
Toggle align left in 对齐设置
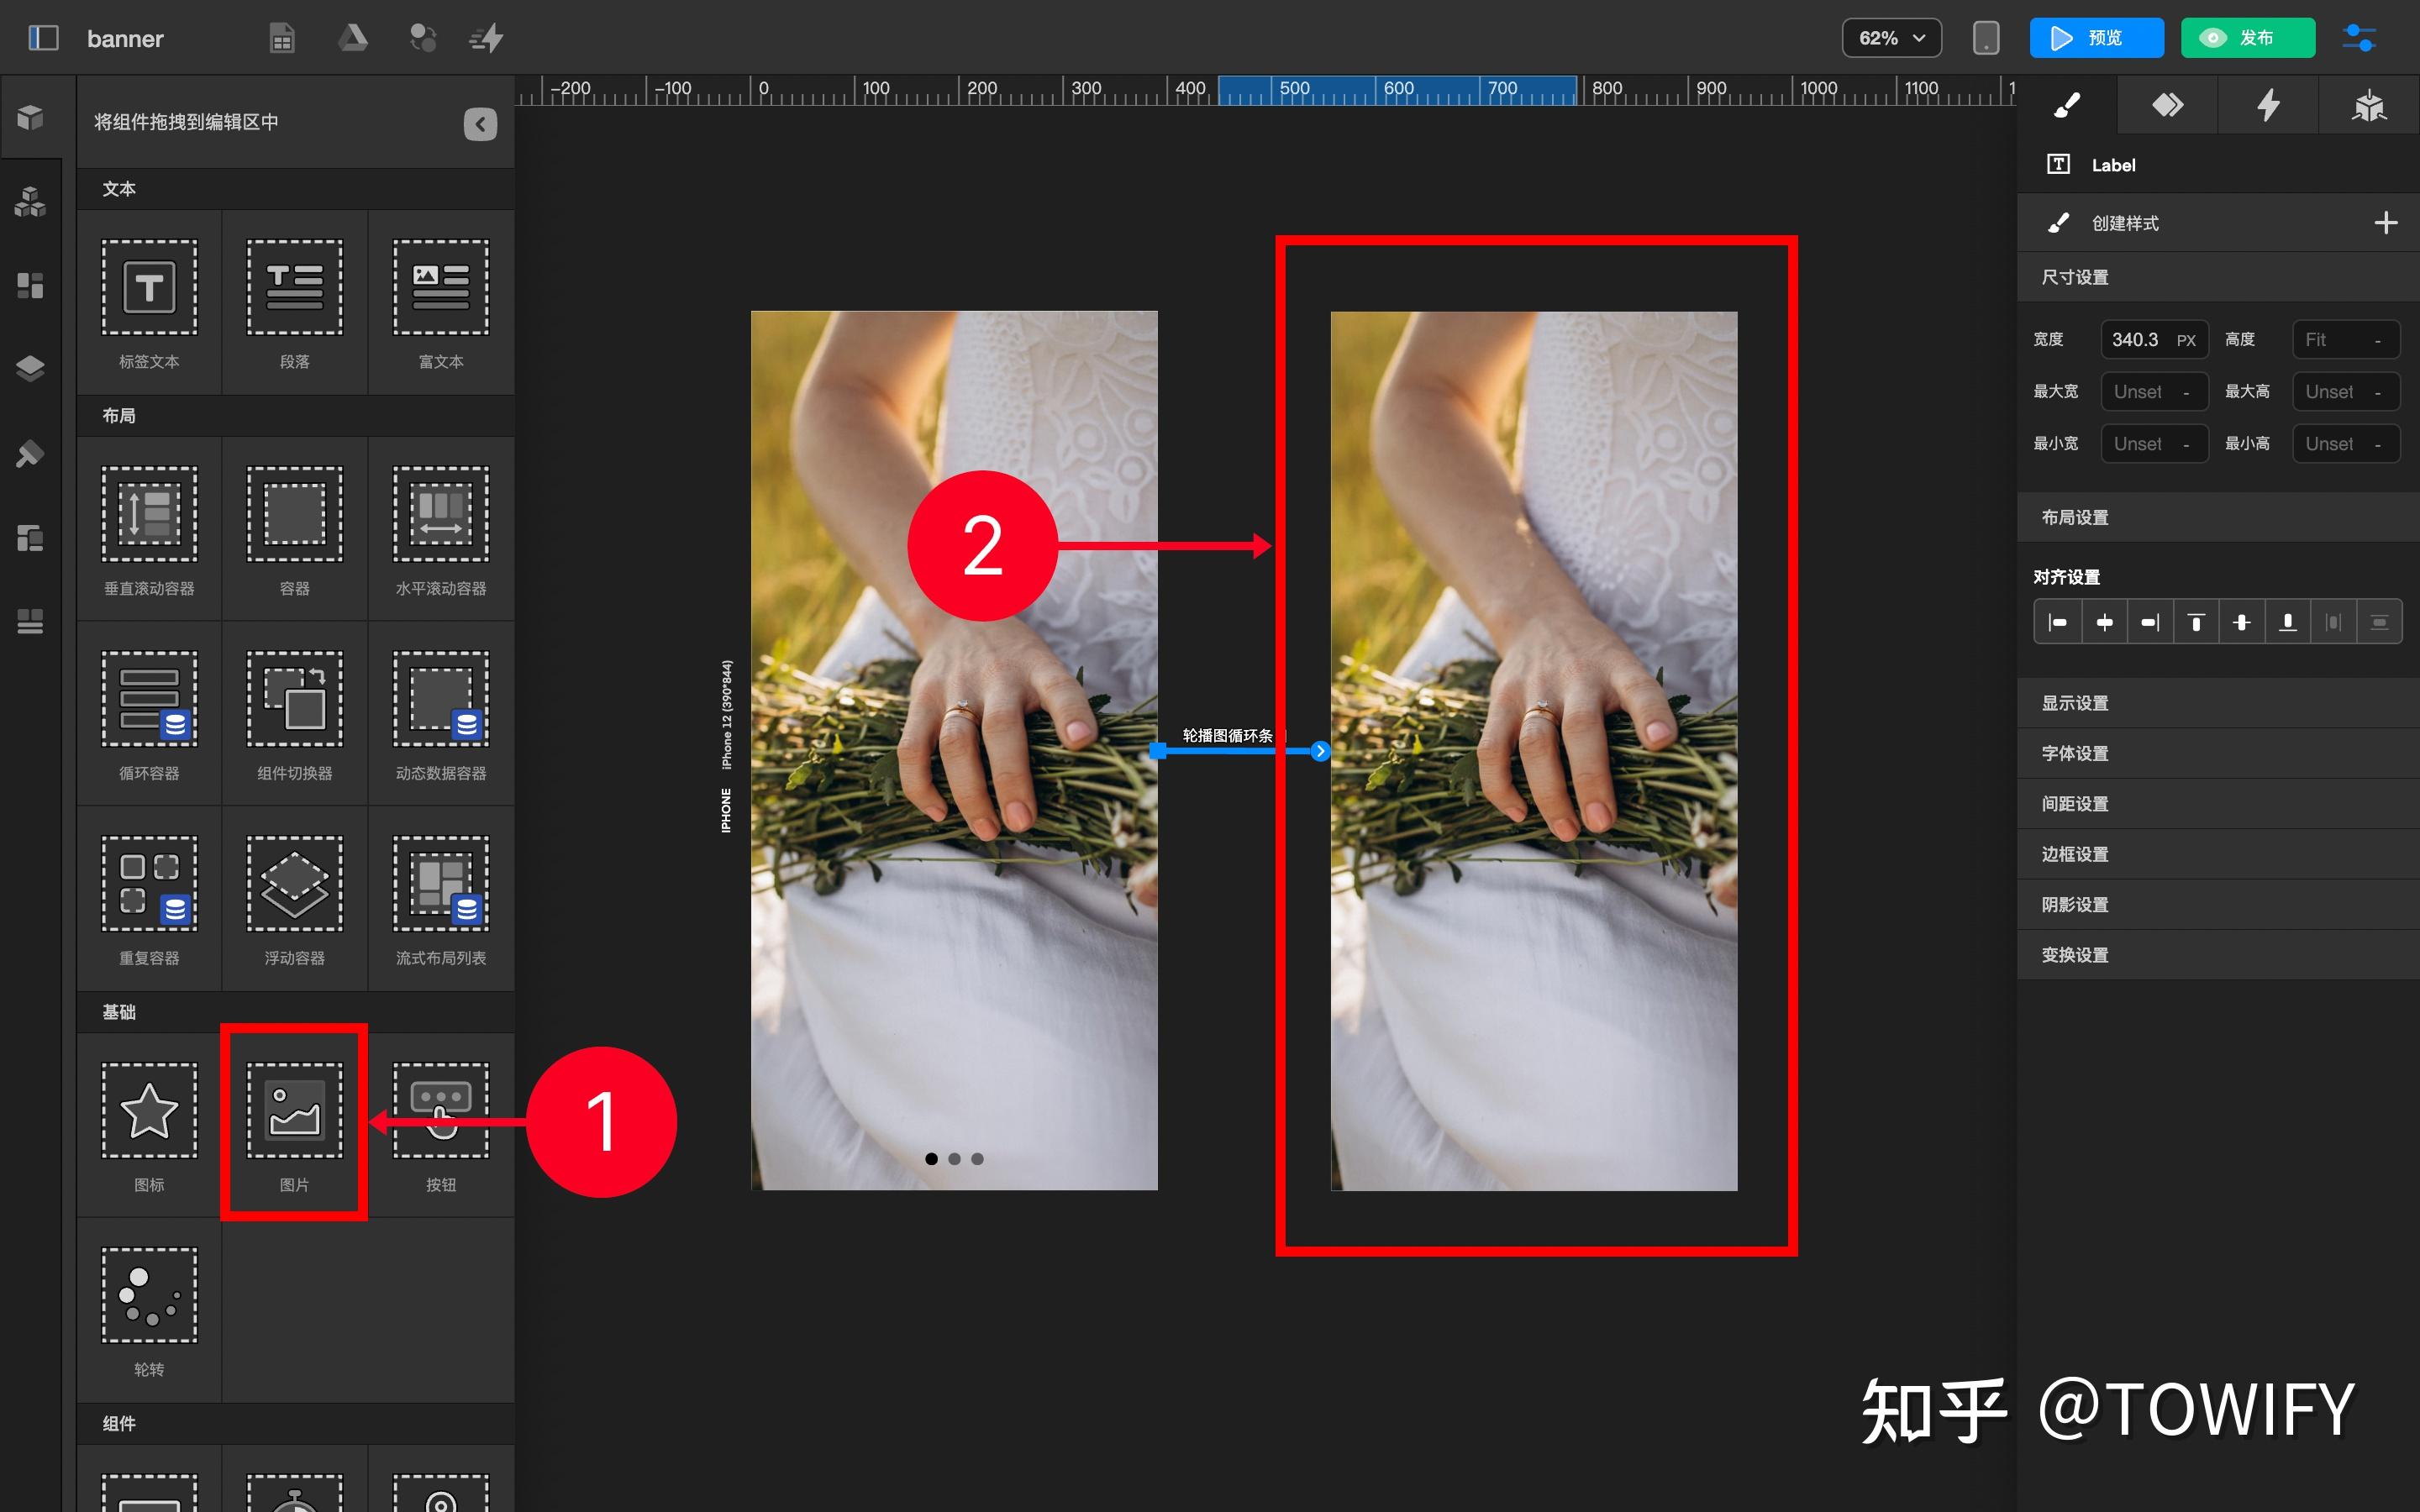coord(2058,622)
